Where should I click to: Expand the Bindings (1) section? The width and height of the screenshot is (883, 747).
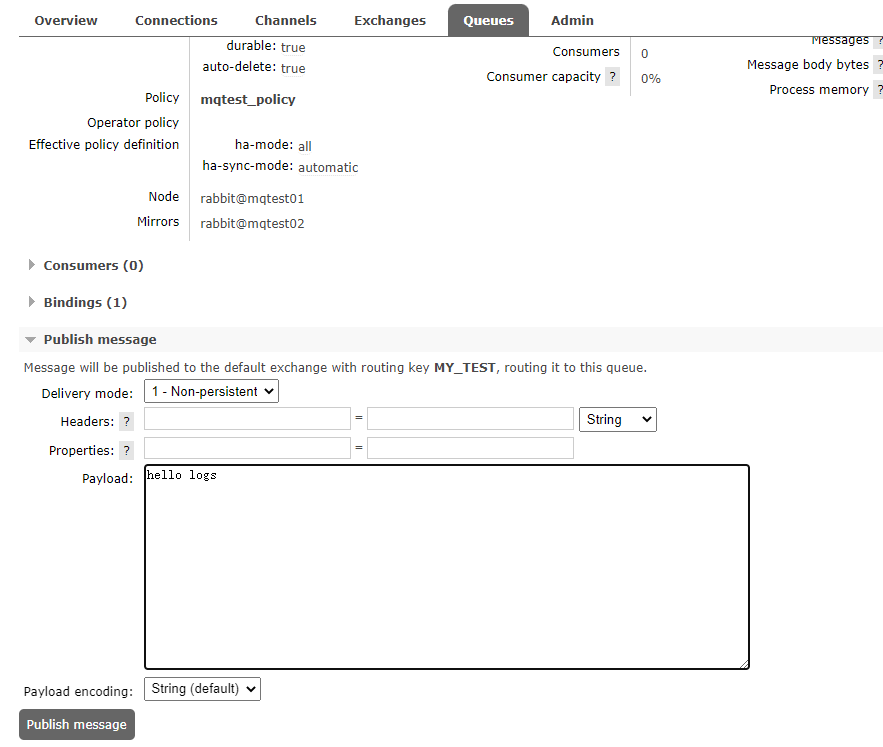coord(85,303)
